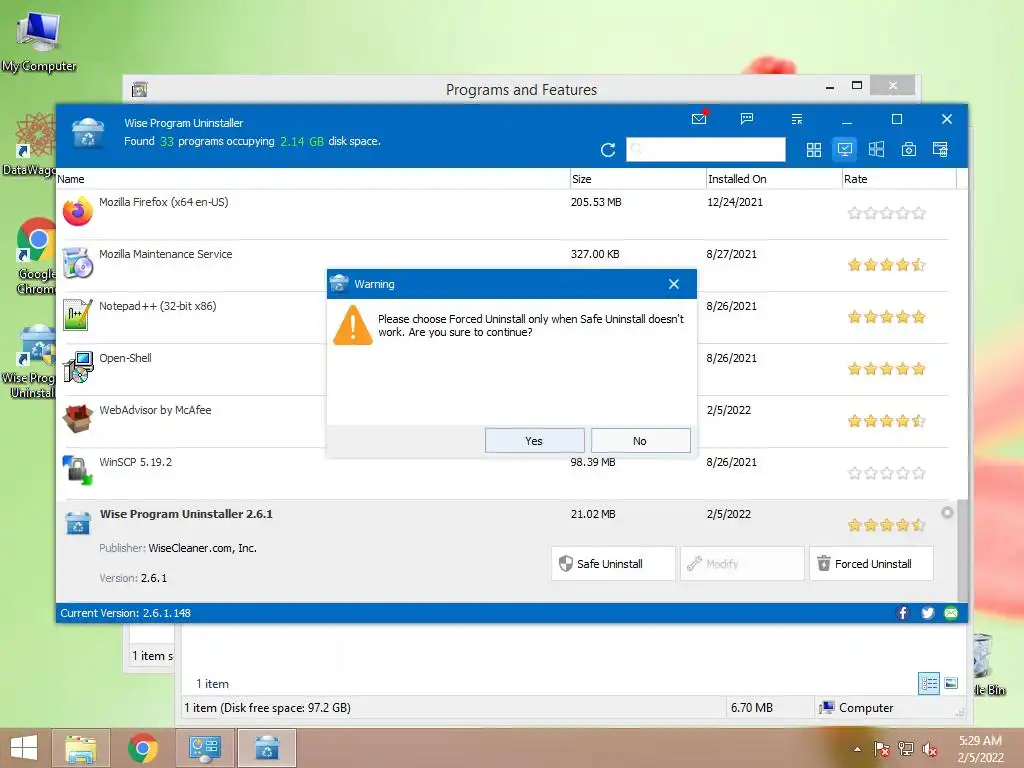The image size is (1024, 768).
Task: Click the Wise Uninstaller list scrollbar
Action: coord(963,550)
